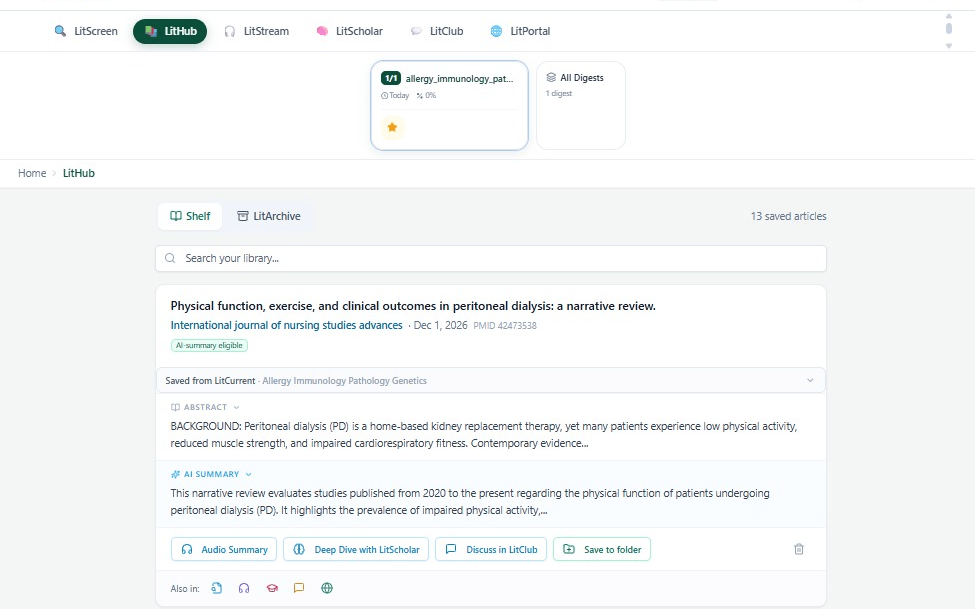Click the "Dec 1, 2026" publication date
Image resolution: width=975 pixels, height=609 pixels.
point(440,325)
